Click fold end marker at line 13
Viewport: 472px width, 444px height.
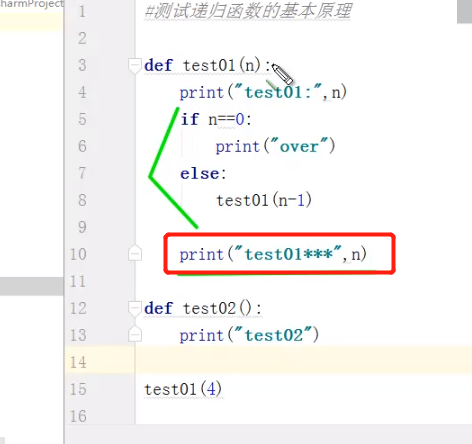click(135, 334)
